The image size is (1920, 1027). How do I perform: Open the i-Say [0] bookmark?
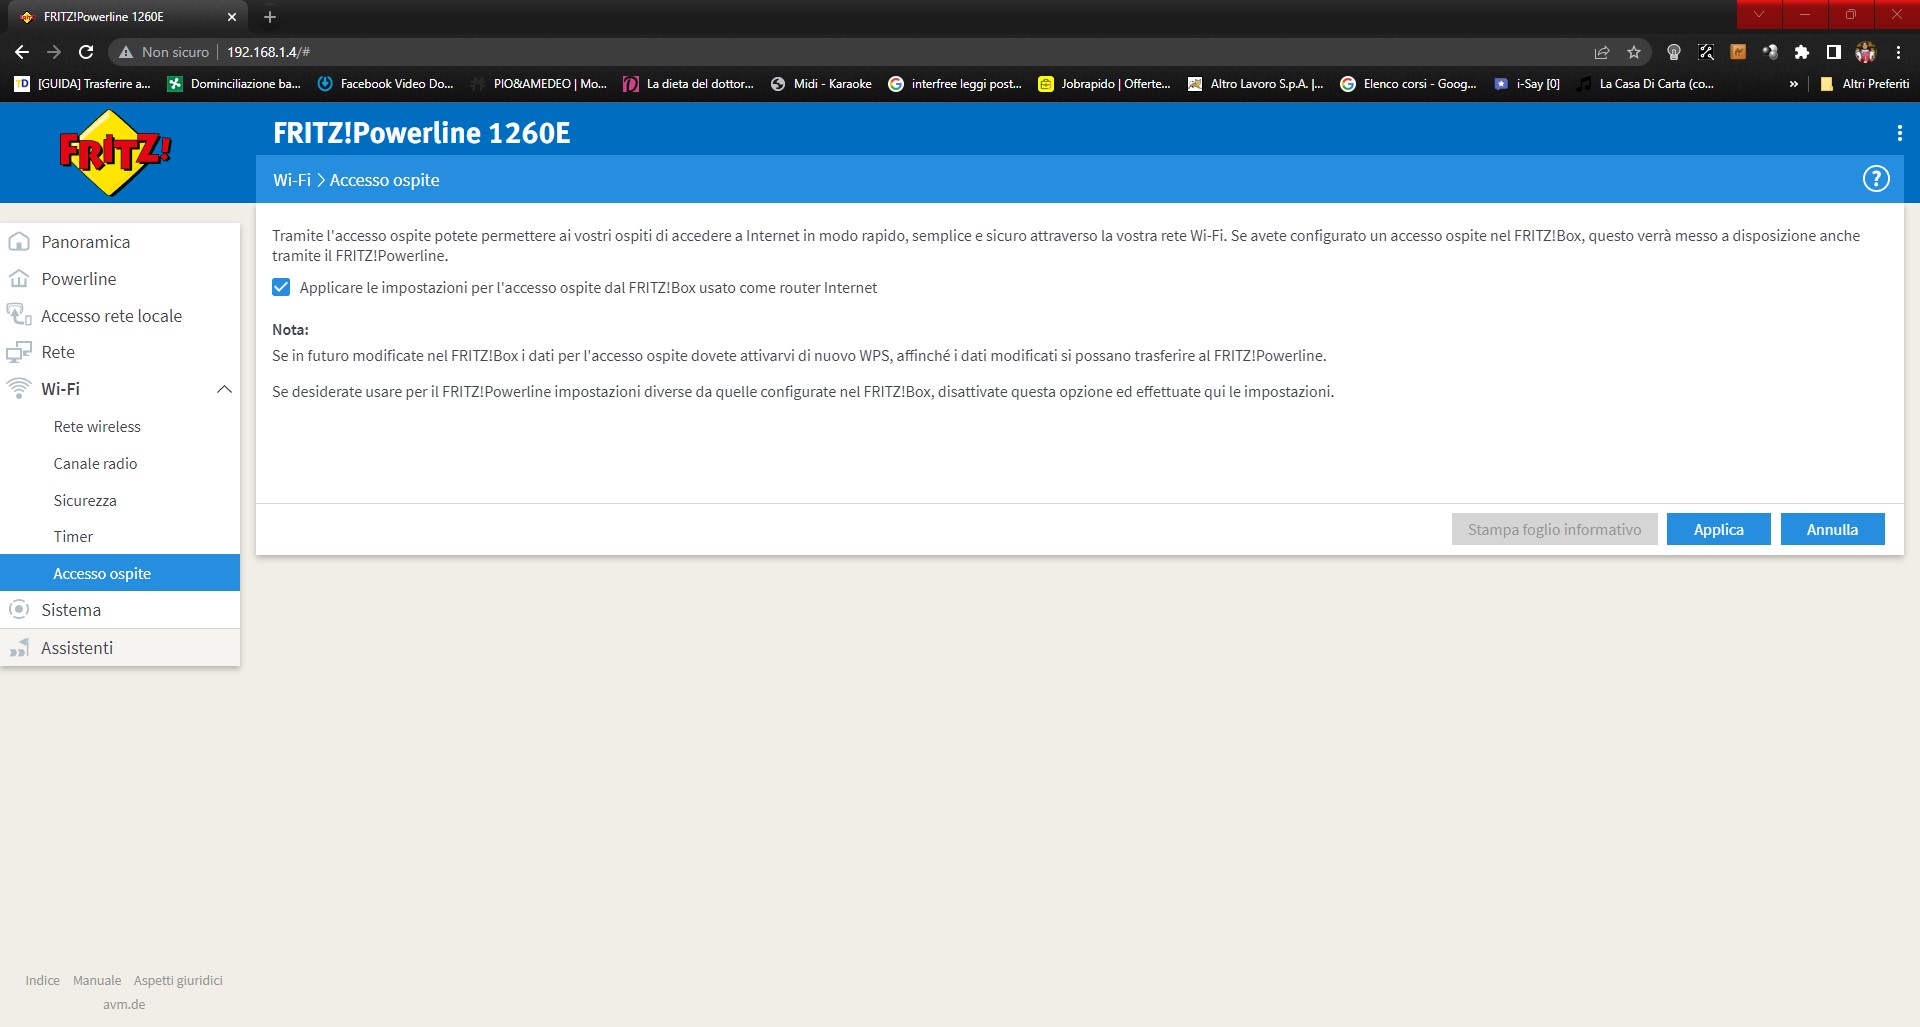1527,84
